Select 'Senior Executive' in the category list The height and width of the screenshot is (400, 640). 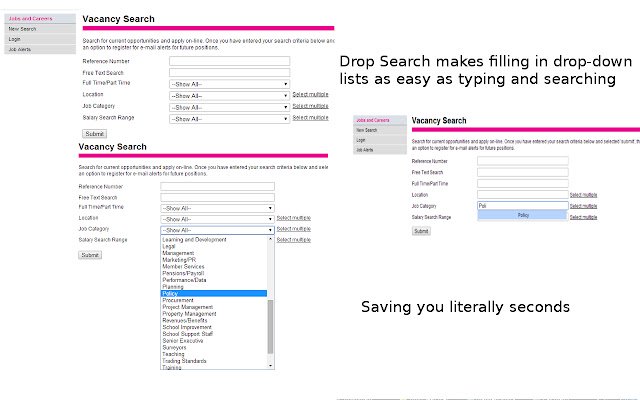(214, 341)
